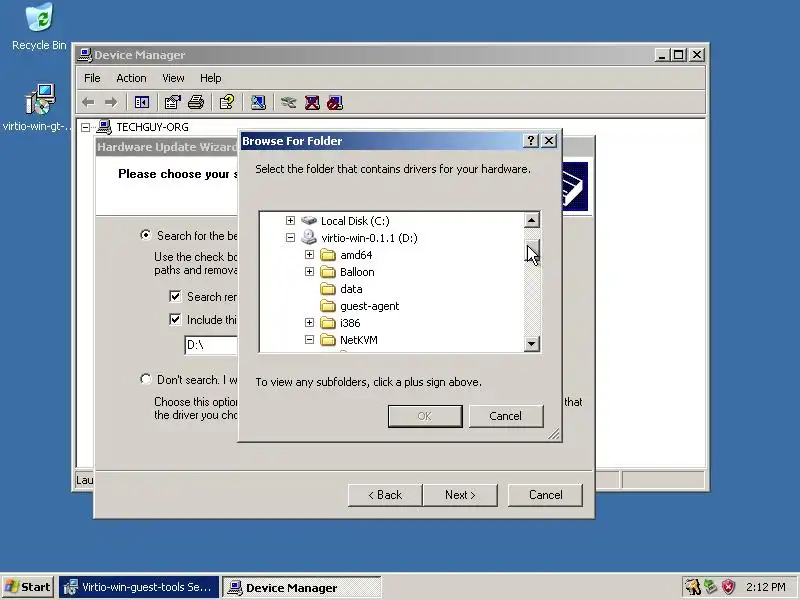Collapse the virtio-win-0.1.1 (D:) node
Screen dimensions: 800x600
pyautogui.click(x=290, y=237)
